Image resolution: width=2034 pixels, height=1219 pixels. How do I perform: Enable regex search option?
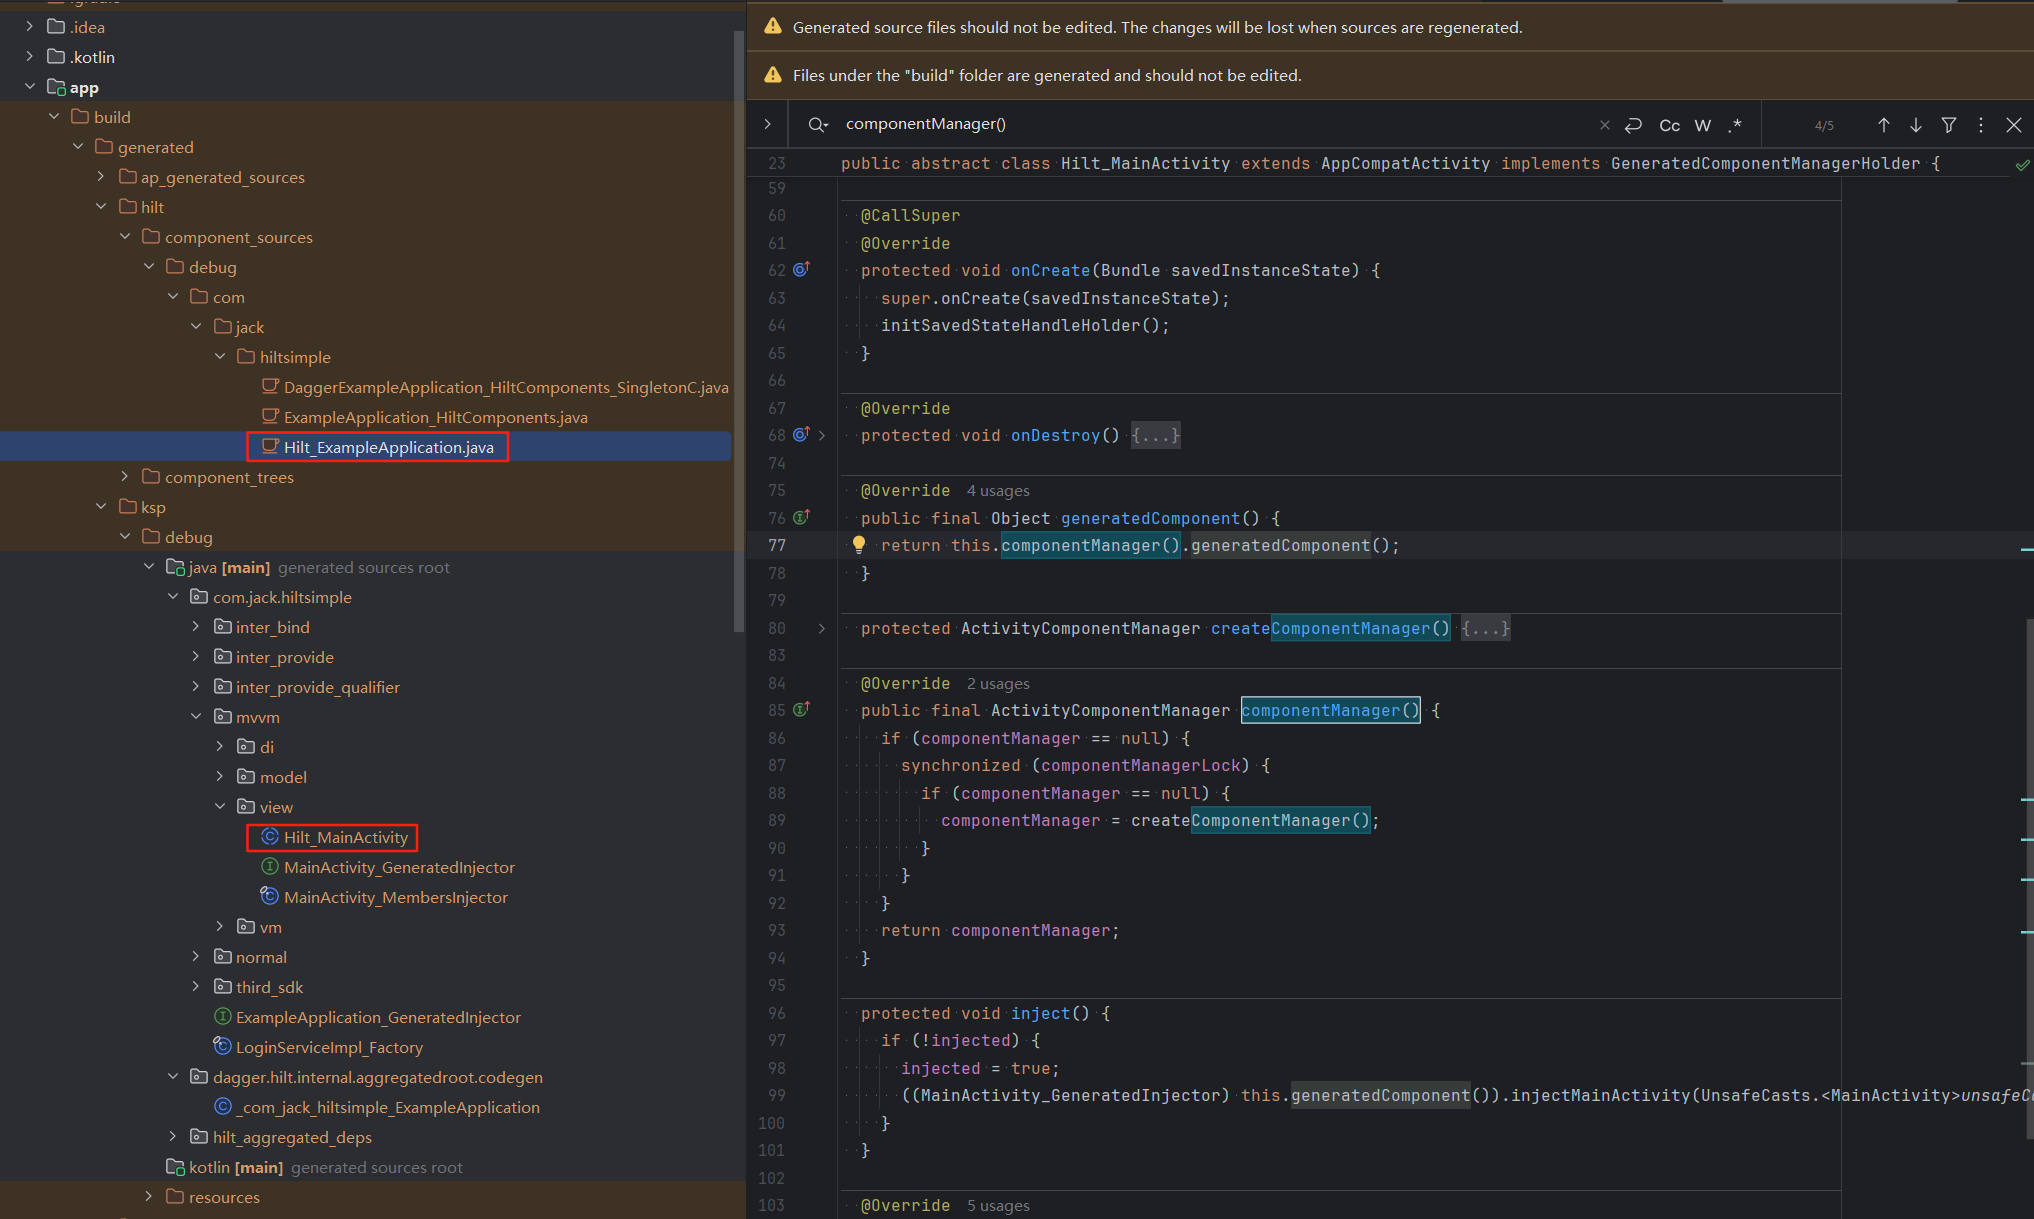click(x=1735, y=125)
